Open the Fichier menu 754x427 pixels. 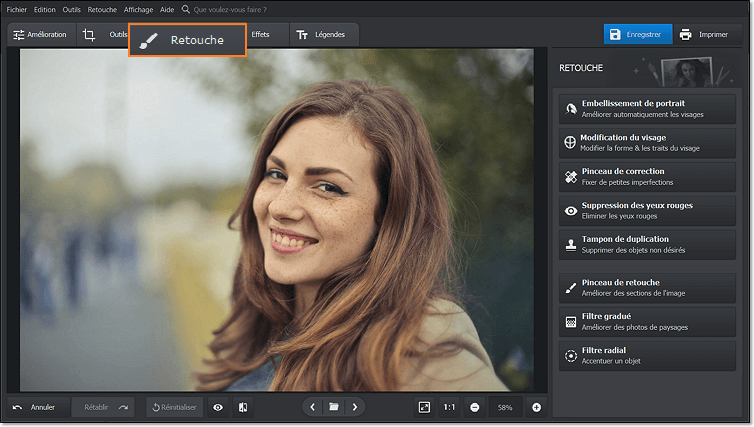tap(16, 10)
